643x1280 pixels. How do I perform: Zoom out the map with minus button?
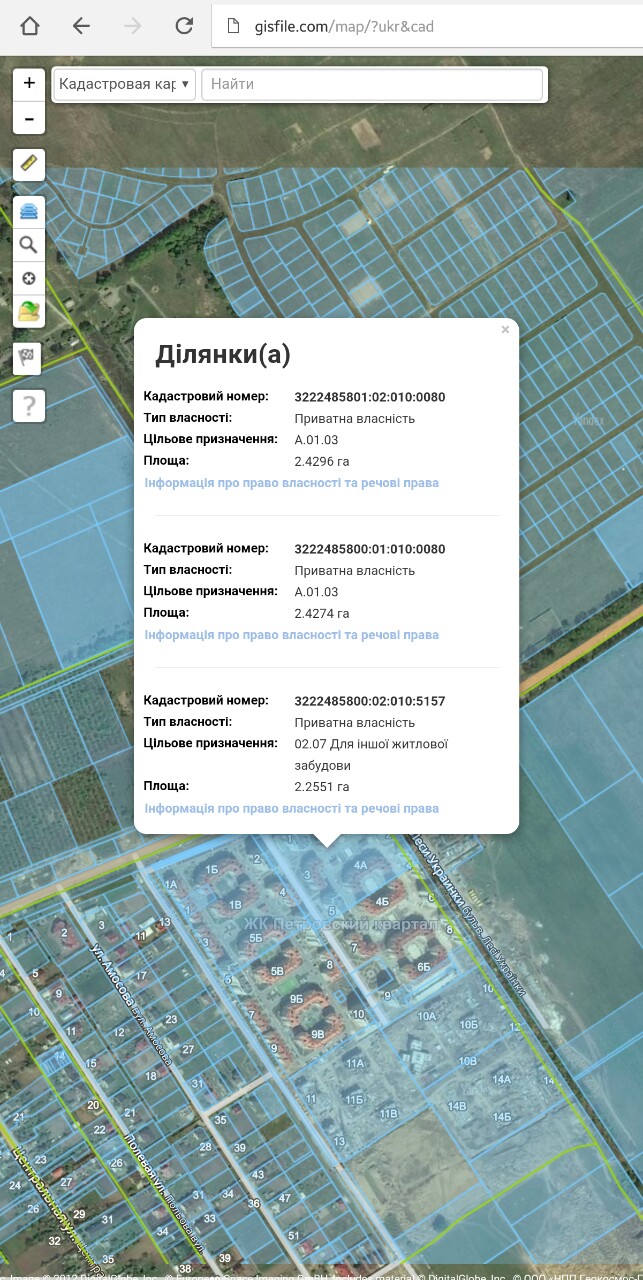pos(29,119)
